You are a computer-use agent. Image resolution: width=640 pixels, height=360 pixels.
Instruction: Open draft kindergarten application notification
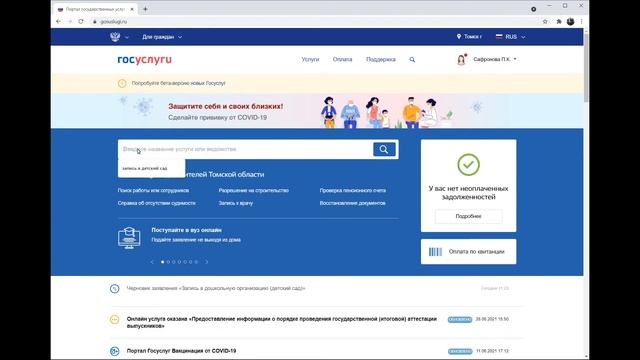pyautogui.click(x=216, y=288)
